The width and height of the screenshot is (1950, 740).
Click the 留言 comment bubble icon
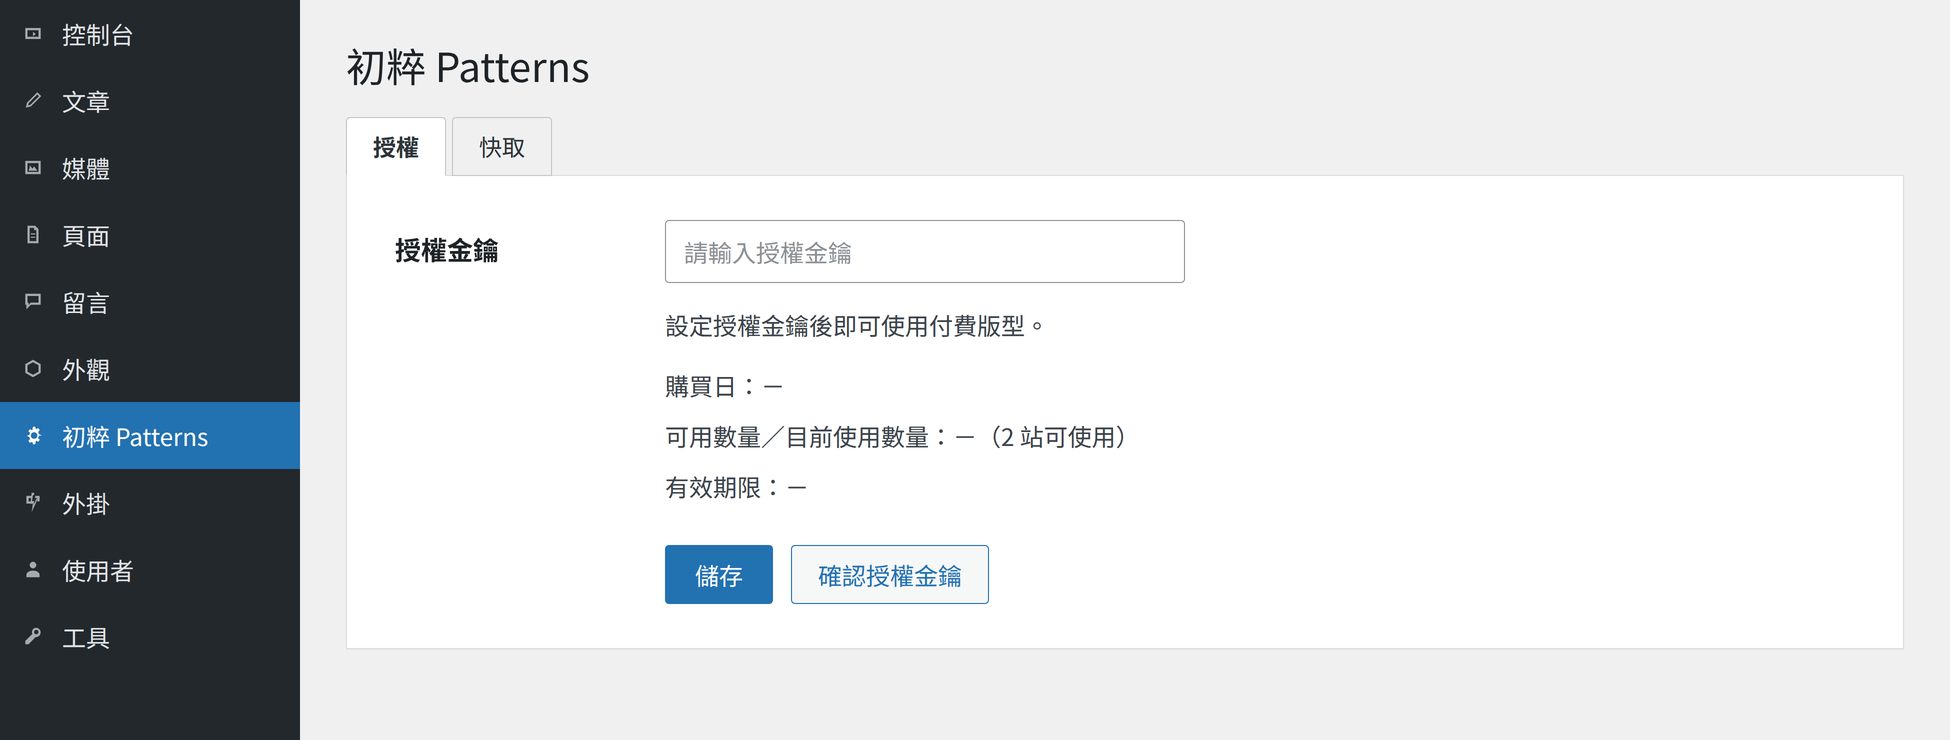click(x=33, y=301)
